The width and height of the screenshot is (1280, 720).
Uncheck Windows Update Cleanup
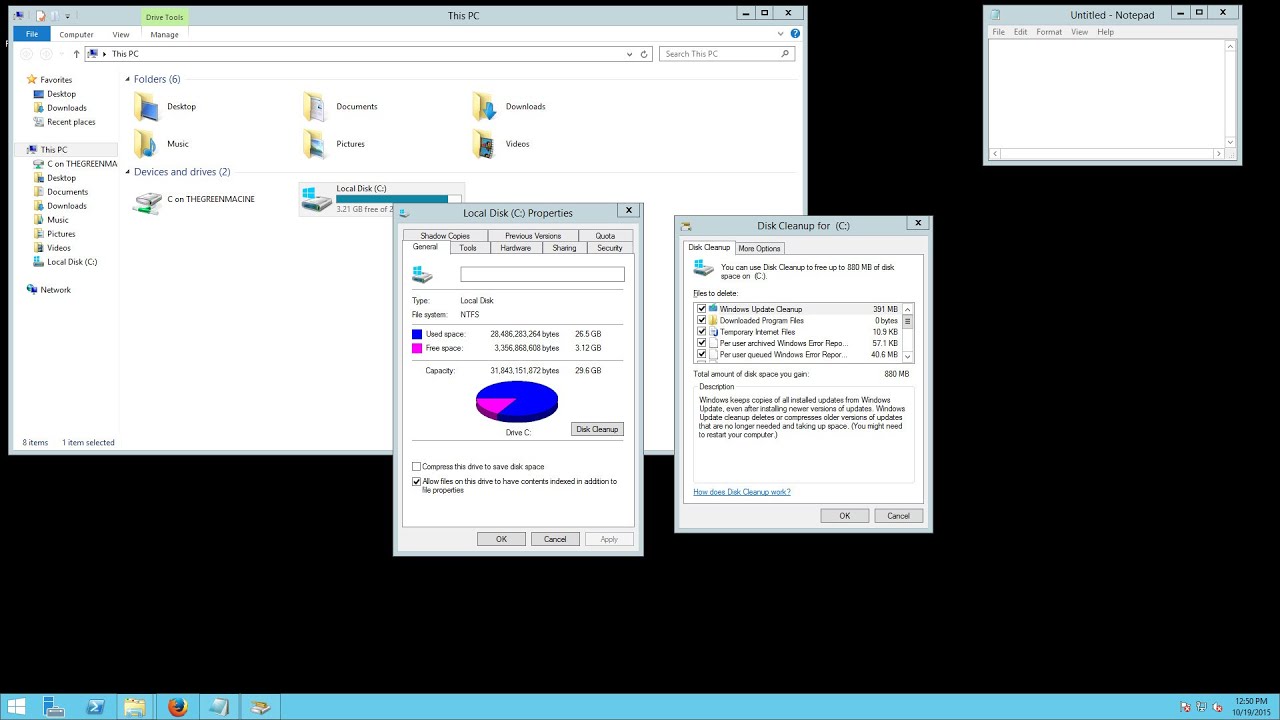click(701, 309)
